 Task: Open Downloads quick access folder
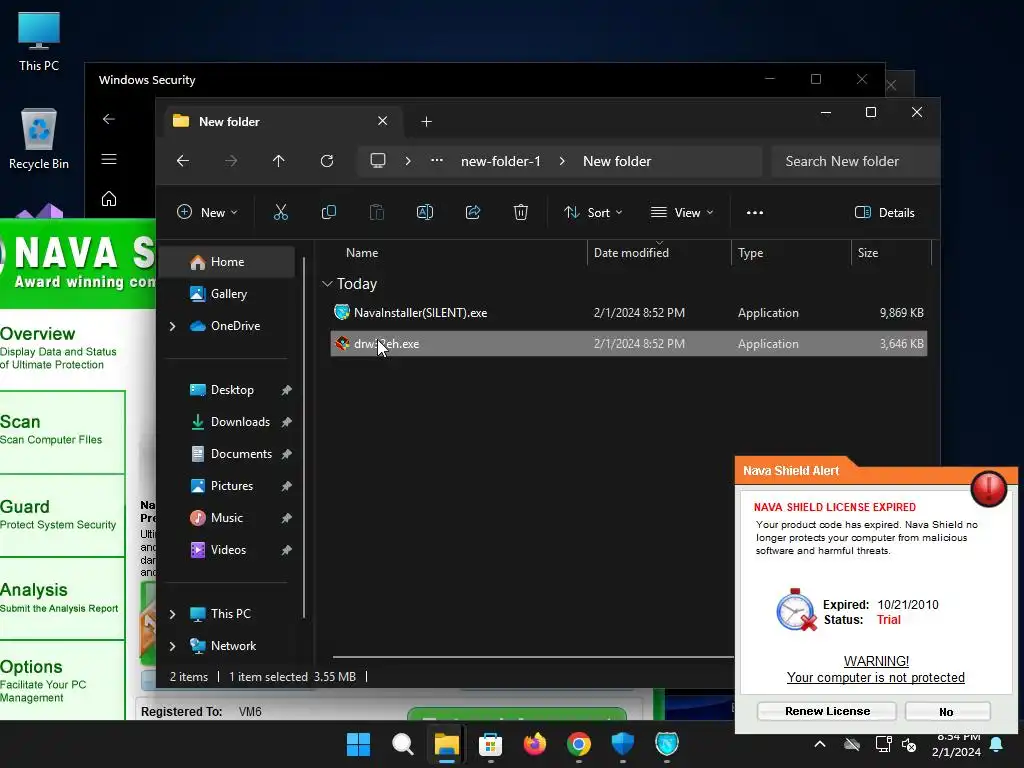240,422
